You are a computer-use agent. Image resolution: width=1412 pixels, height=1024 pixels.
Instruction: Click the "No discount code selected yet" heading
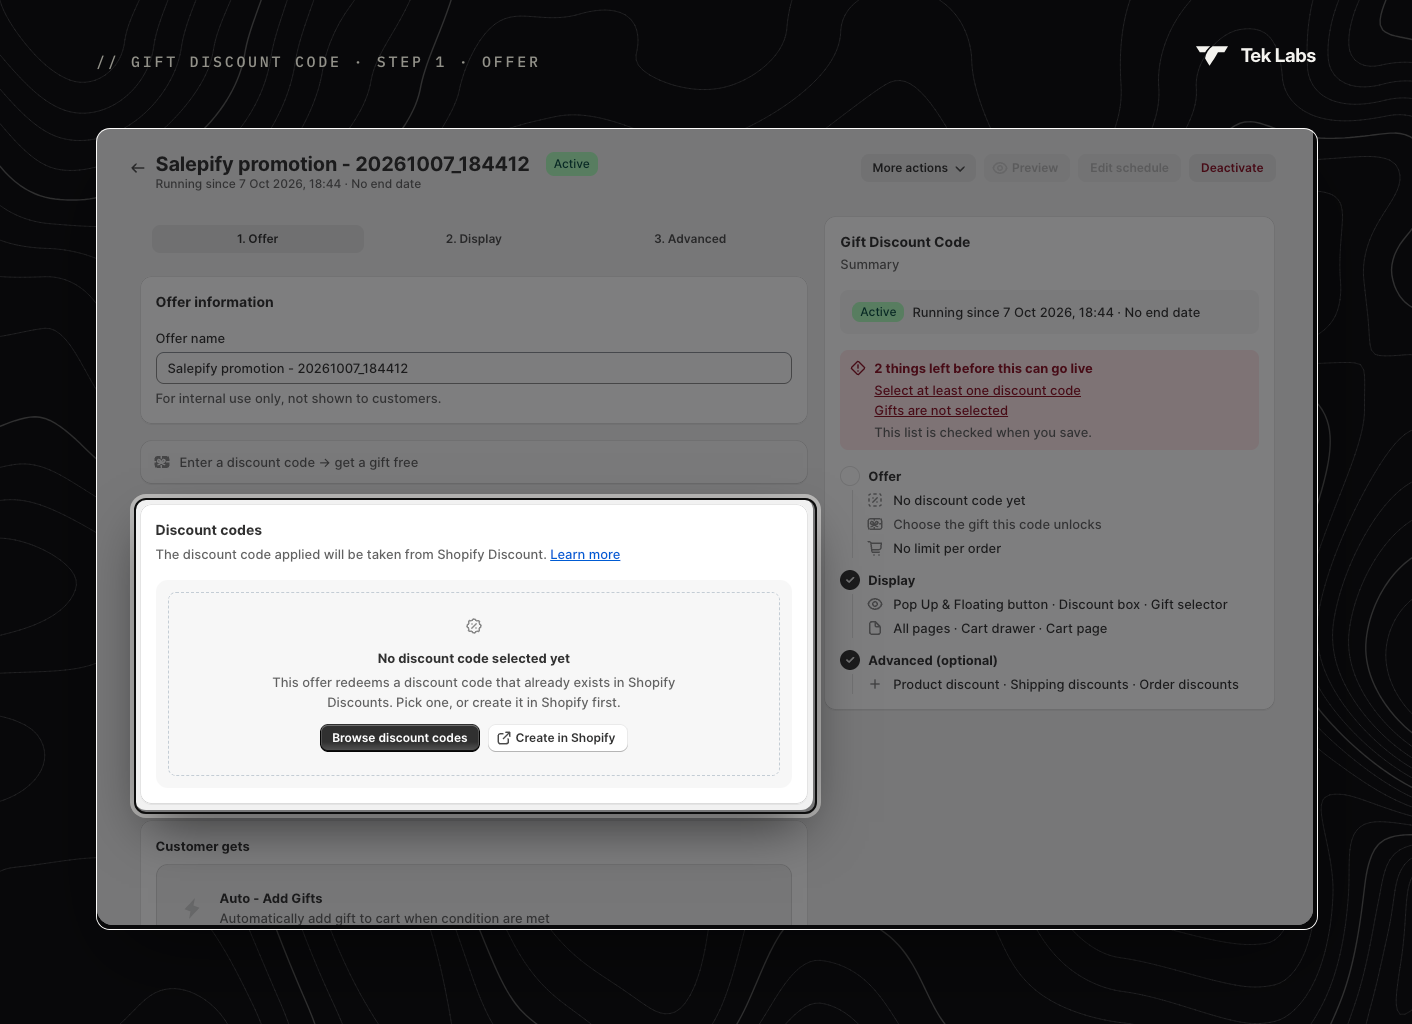(x=474, y=658)
